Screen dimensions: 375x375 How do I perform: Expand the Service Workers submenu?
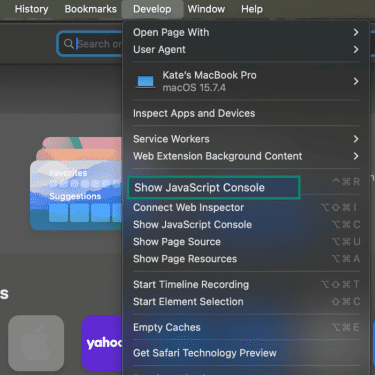coord(246,139)
